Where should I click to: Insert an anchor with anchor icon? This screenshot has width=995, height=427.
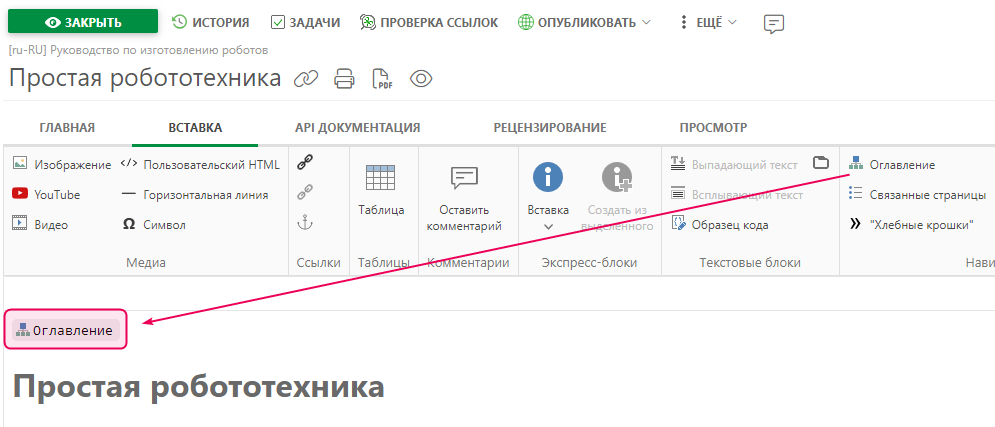tap(305, 222)
